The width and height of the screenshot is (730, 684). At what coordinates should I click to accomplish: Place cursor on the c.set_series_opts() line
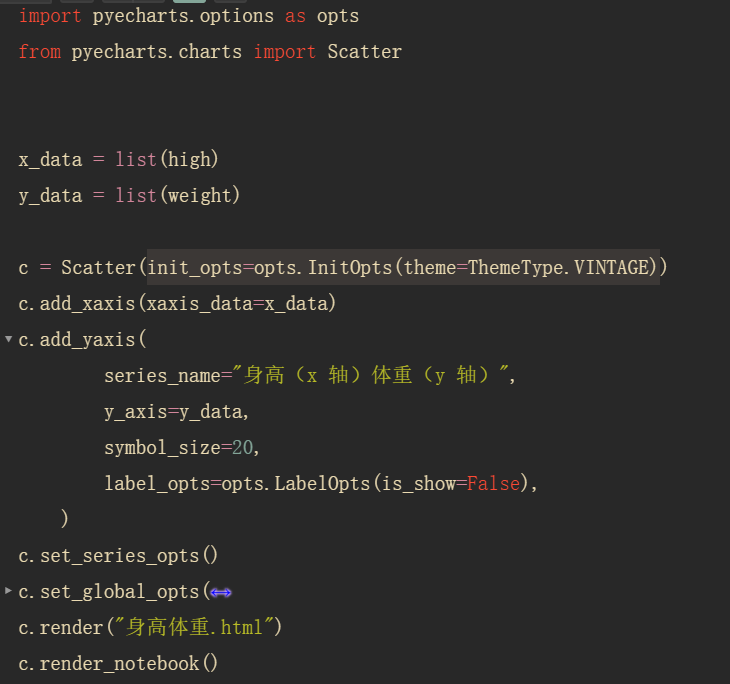coord(118,555)
